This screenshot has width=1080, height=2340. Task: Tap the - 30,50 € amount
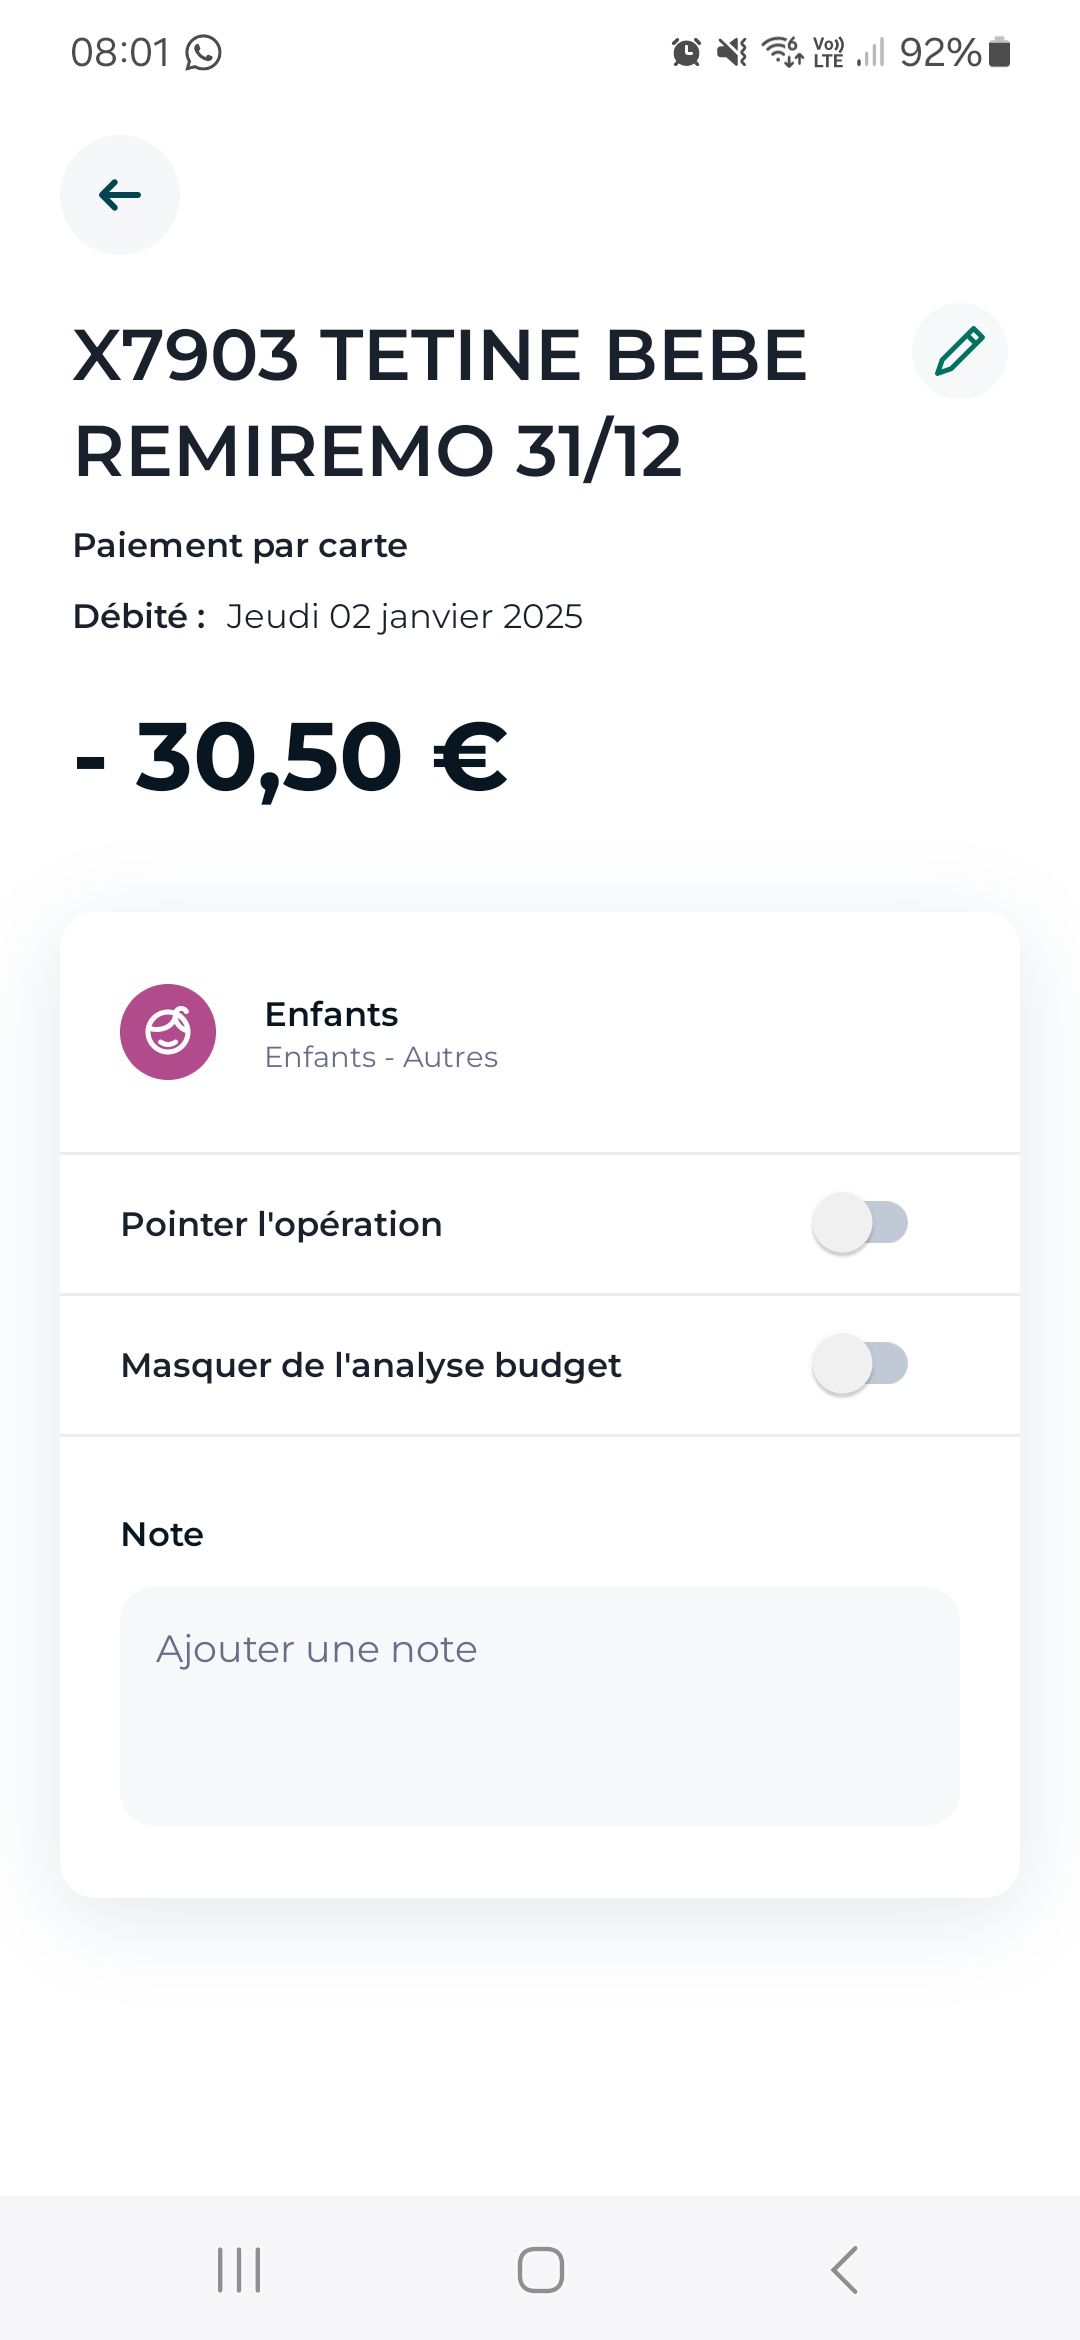(x=292, y=757)
